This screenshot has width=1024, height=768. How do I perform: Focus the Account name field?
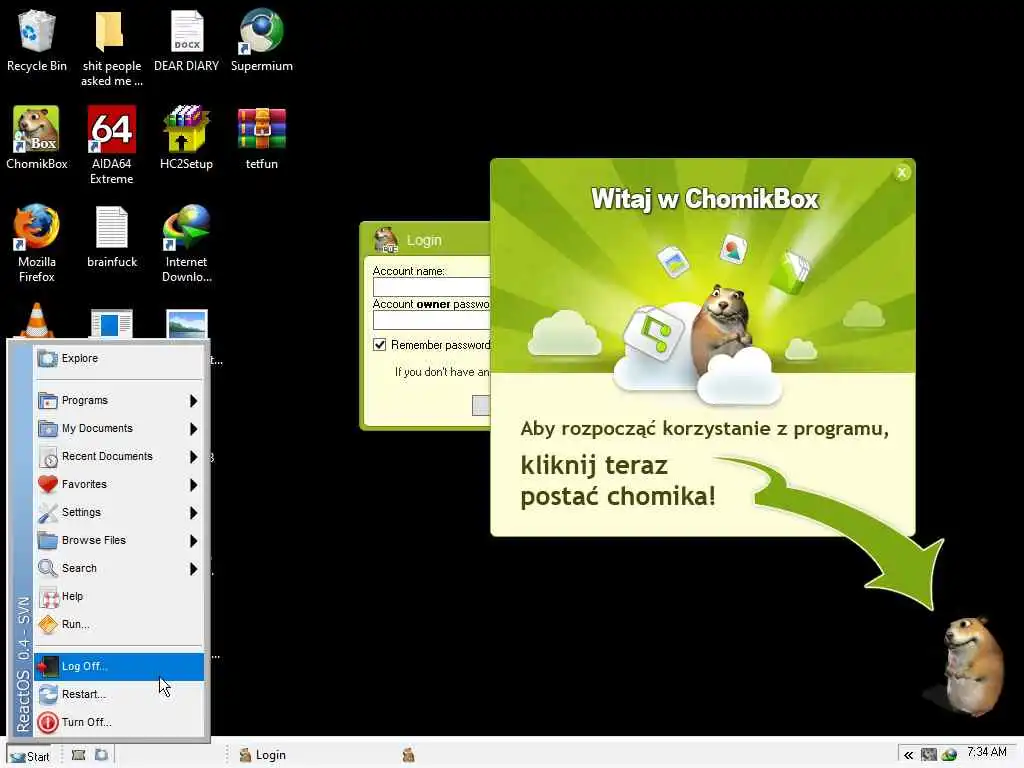431,287
